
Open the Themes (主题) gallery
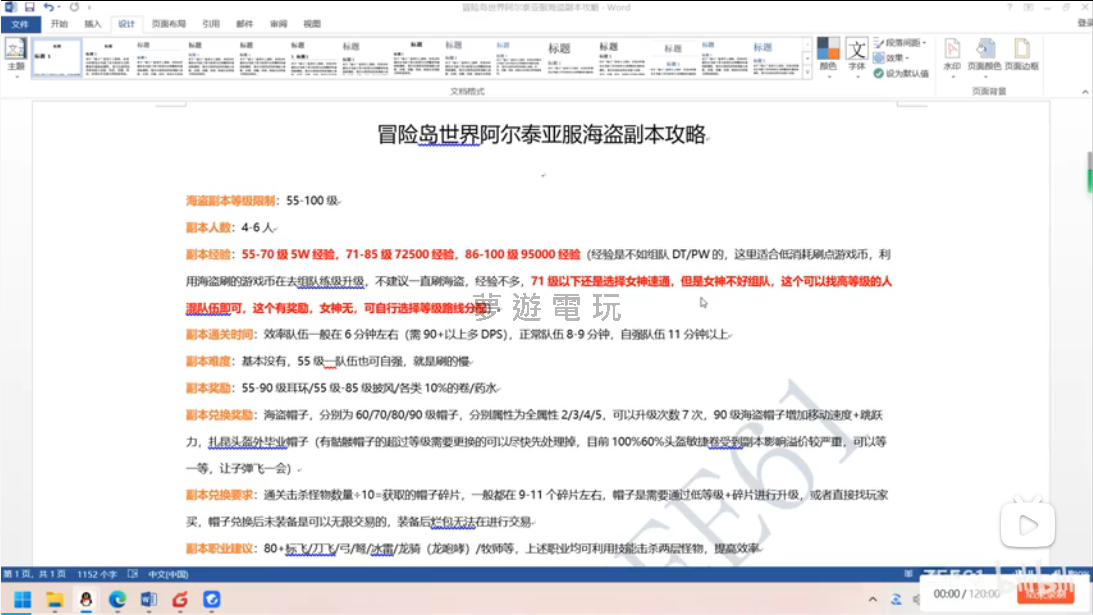click(15, 56)
